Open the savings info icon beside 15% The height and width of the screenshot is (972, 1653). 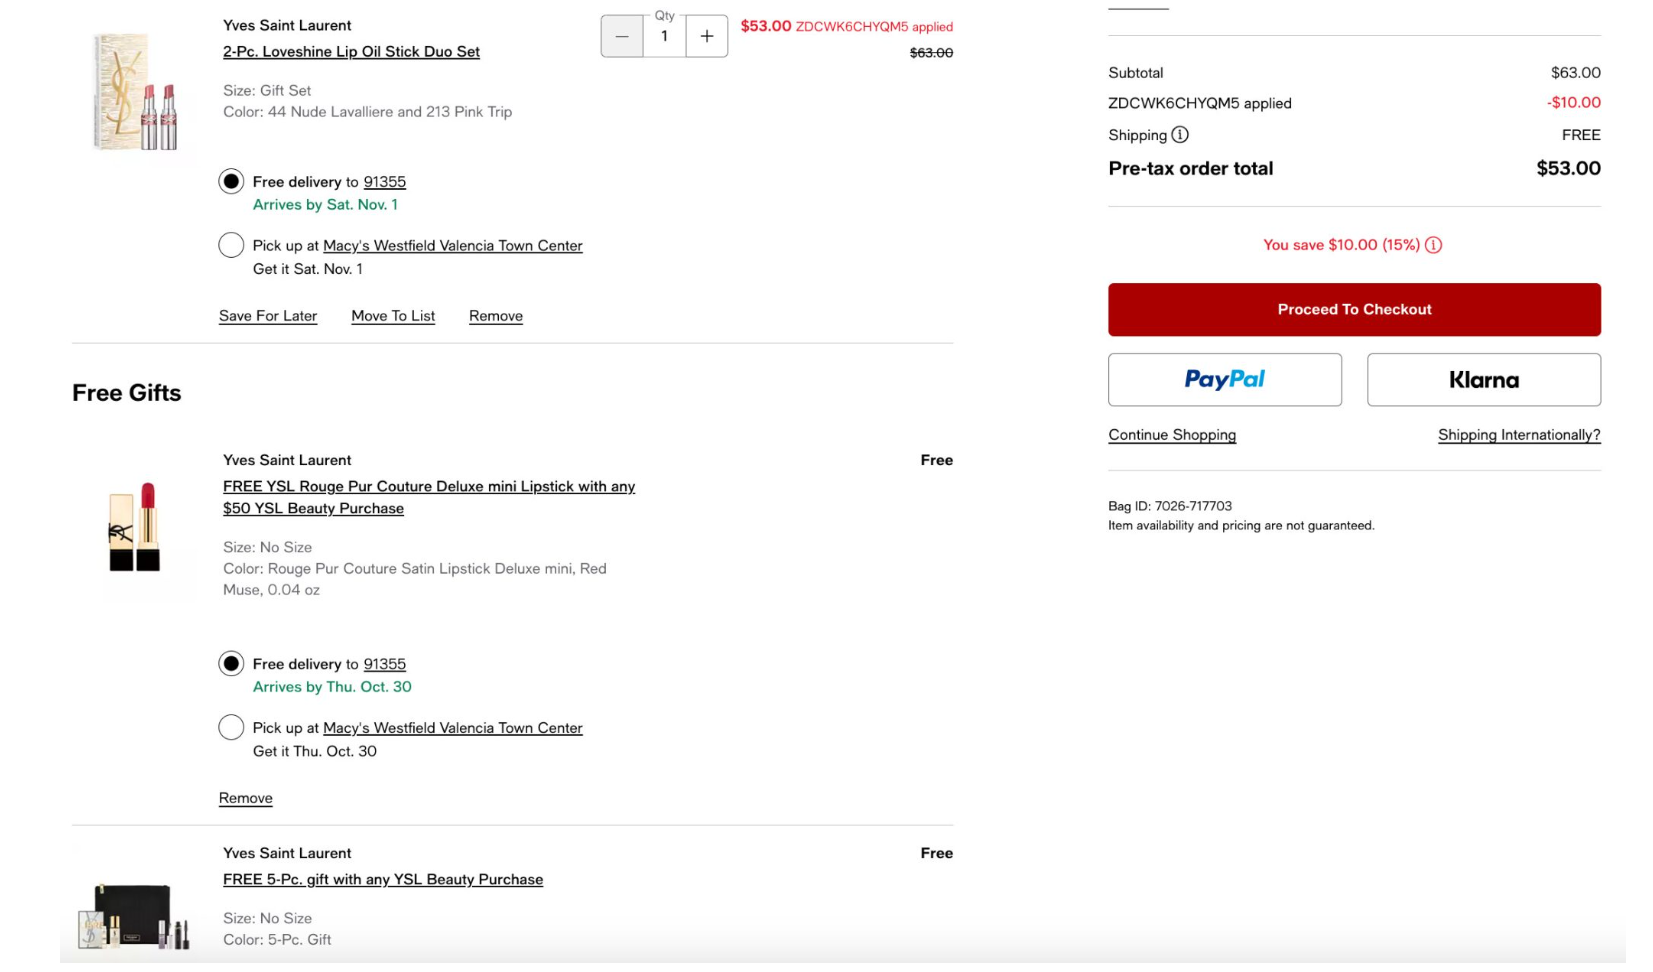click(1433, 245)
